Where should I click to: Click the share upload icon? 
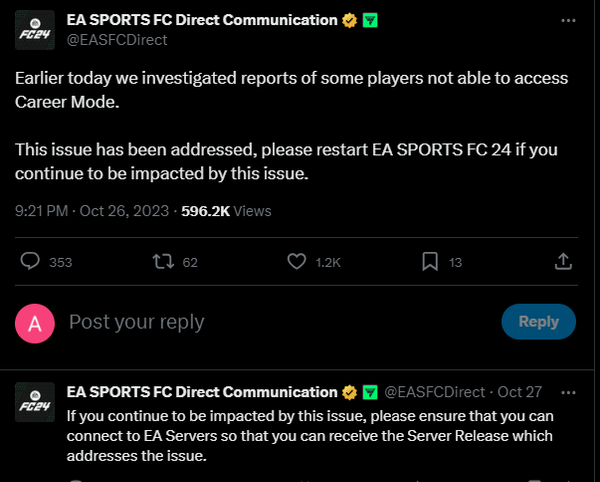point(563,262)
